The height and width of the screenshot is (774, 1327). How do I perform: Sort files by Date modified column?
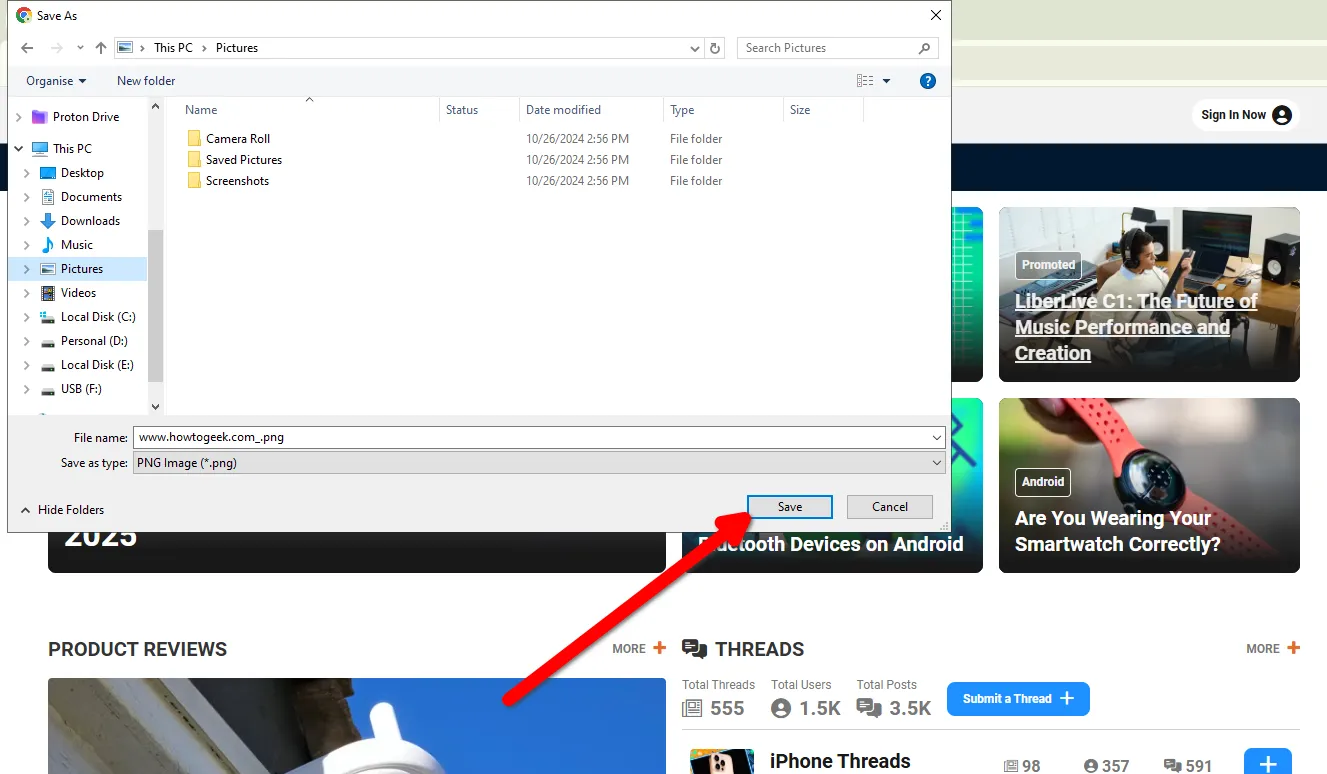(563, 110)
